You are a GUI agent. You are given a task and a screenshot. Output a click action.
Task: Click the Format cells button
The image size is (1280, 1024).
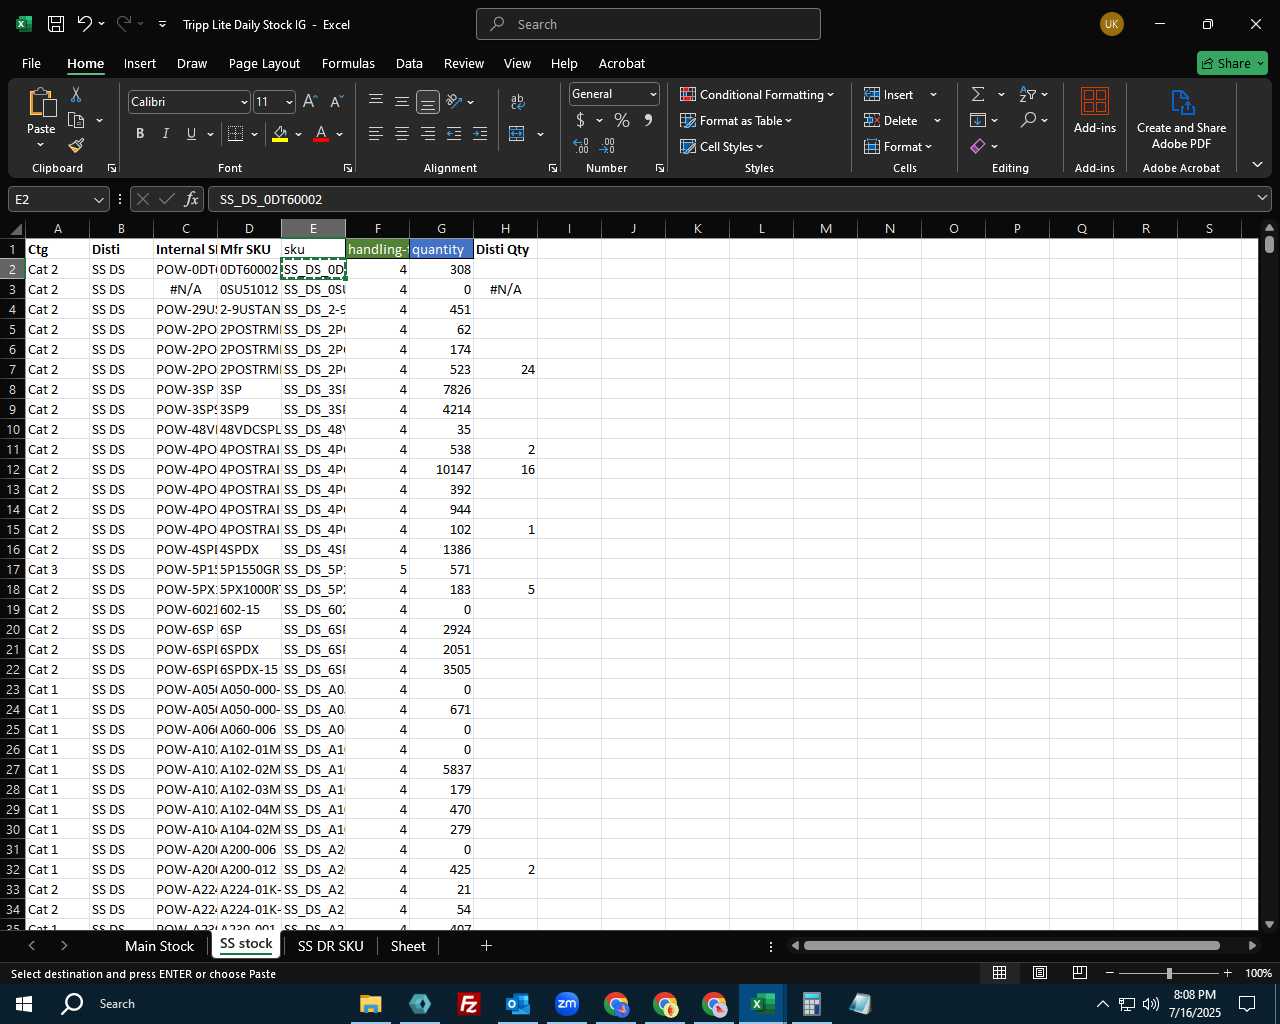pos(898,146)
